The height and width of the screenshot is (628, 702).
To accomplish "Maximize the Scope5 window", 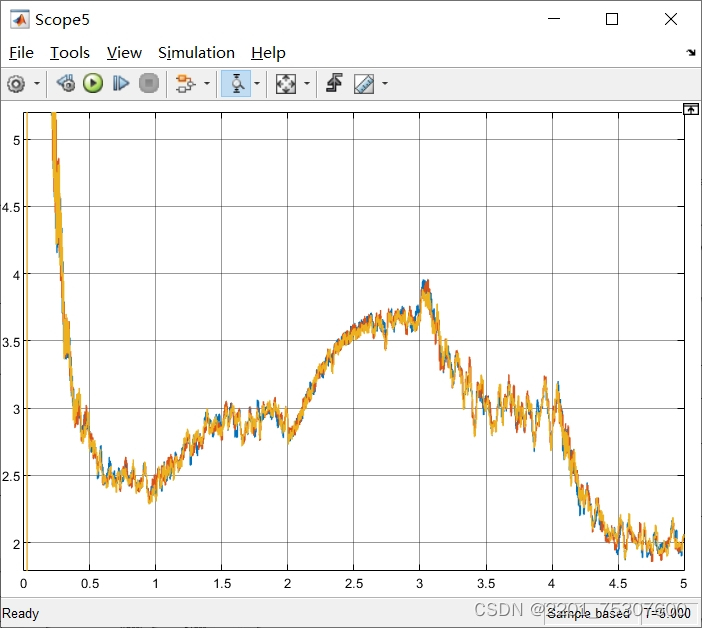I will point(612,19).
